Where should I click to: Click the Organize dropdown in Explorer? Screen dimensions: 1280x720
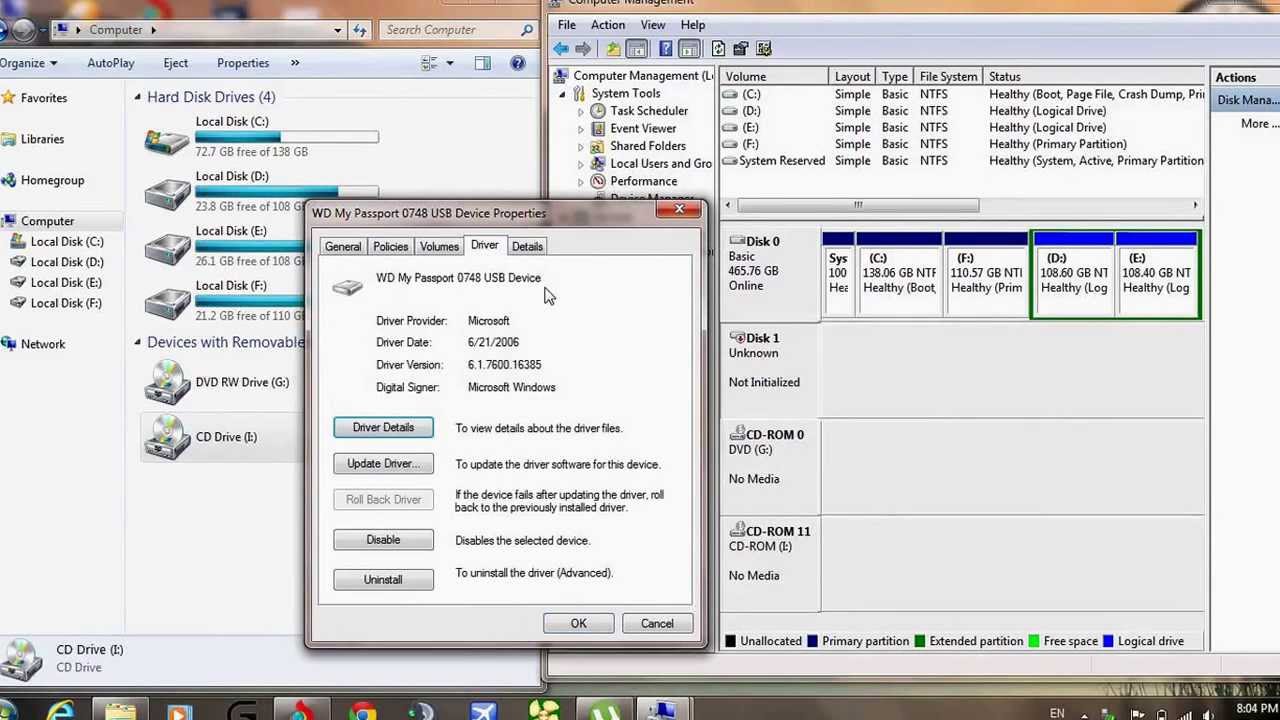tap(28, 63)
